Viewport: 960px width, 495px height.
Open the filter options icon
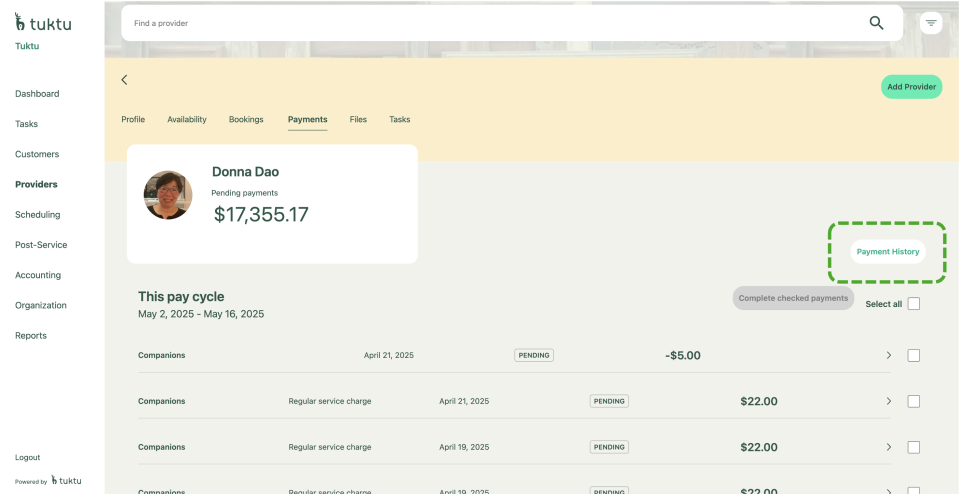tap(931, 23)
